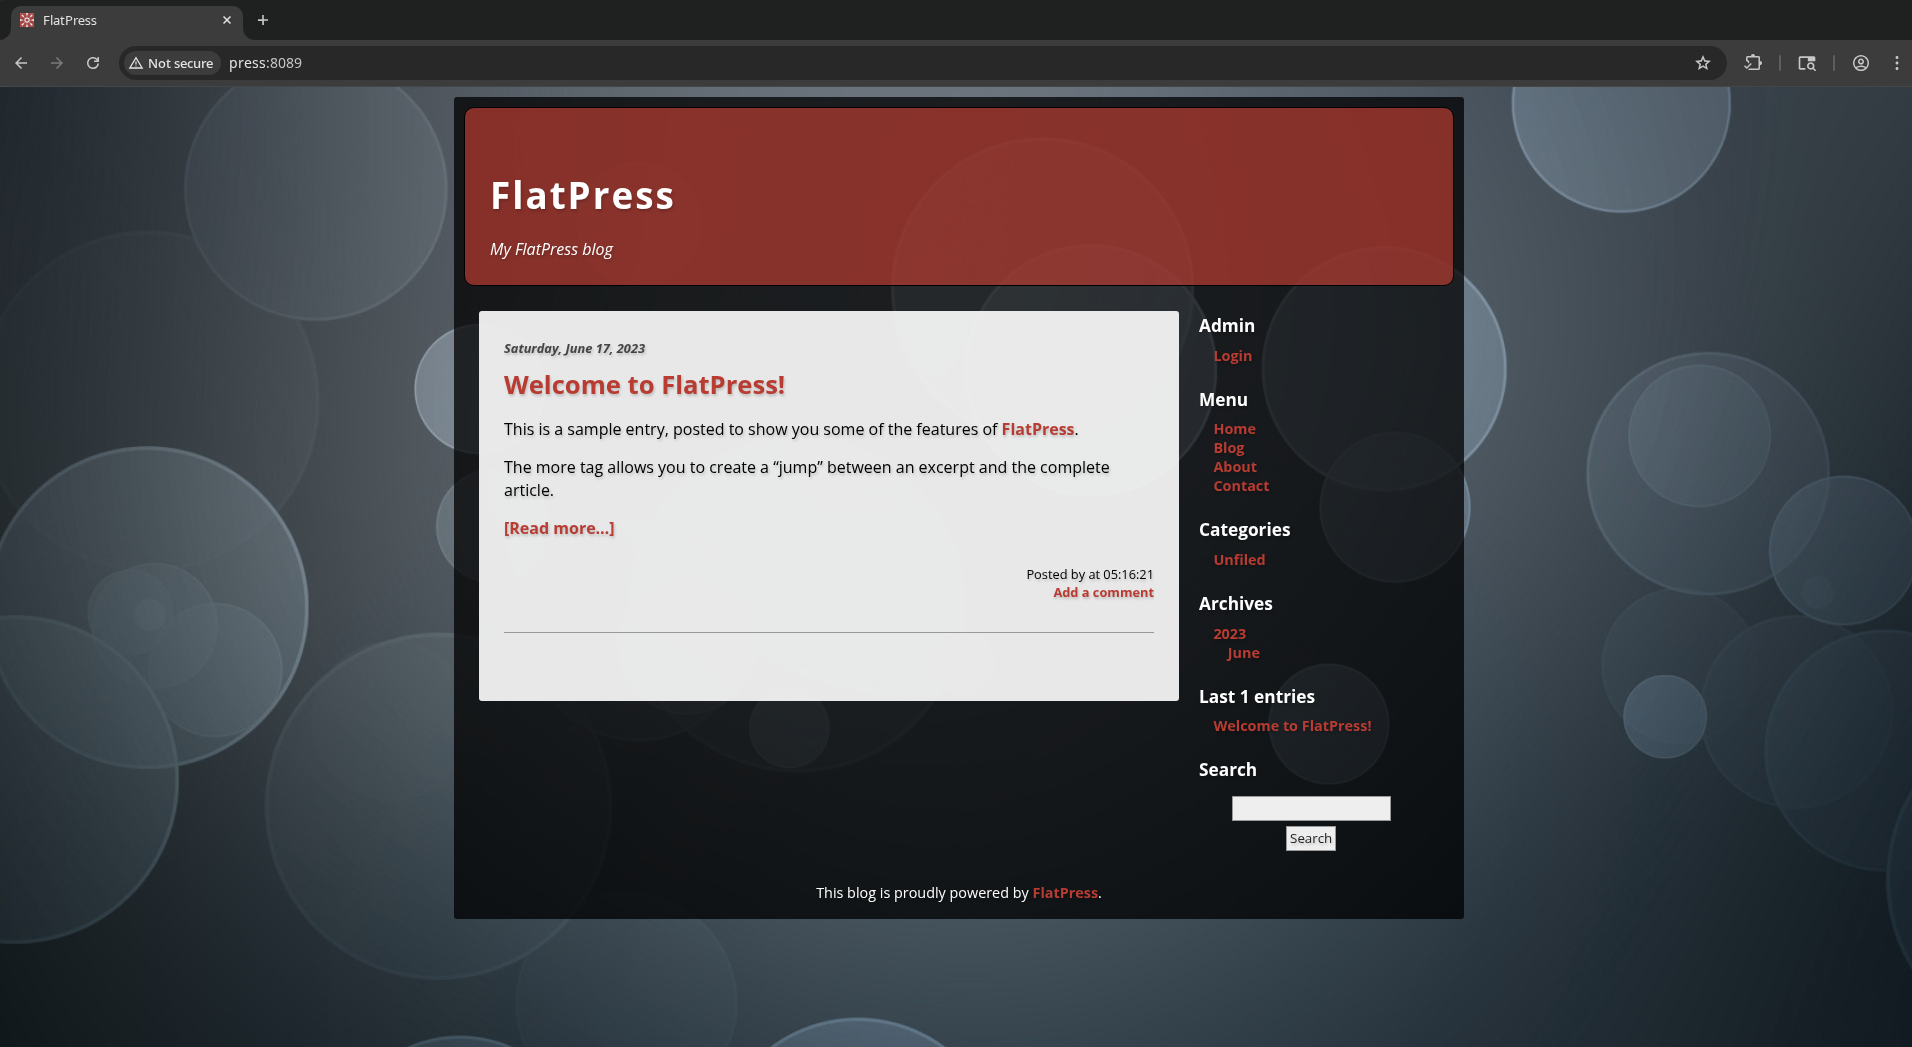1912x1047 pixels.
Task: Open the 2023 archive link
Action: click(1229, 634)
